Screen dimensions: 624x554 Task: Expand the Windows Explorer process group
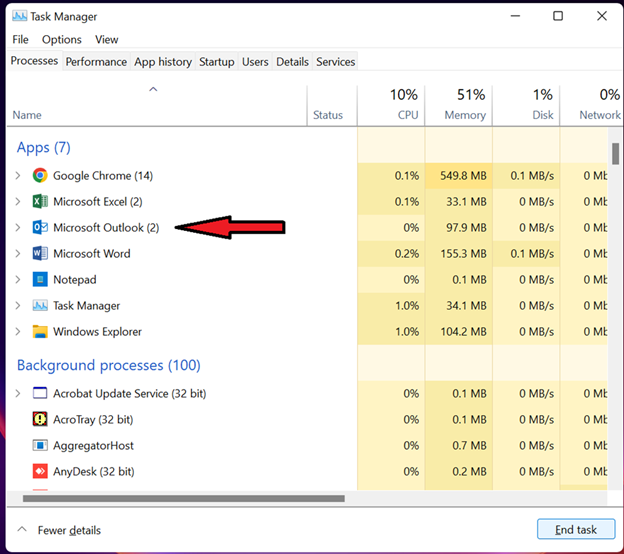18,332
